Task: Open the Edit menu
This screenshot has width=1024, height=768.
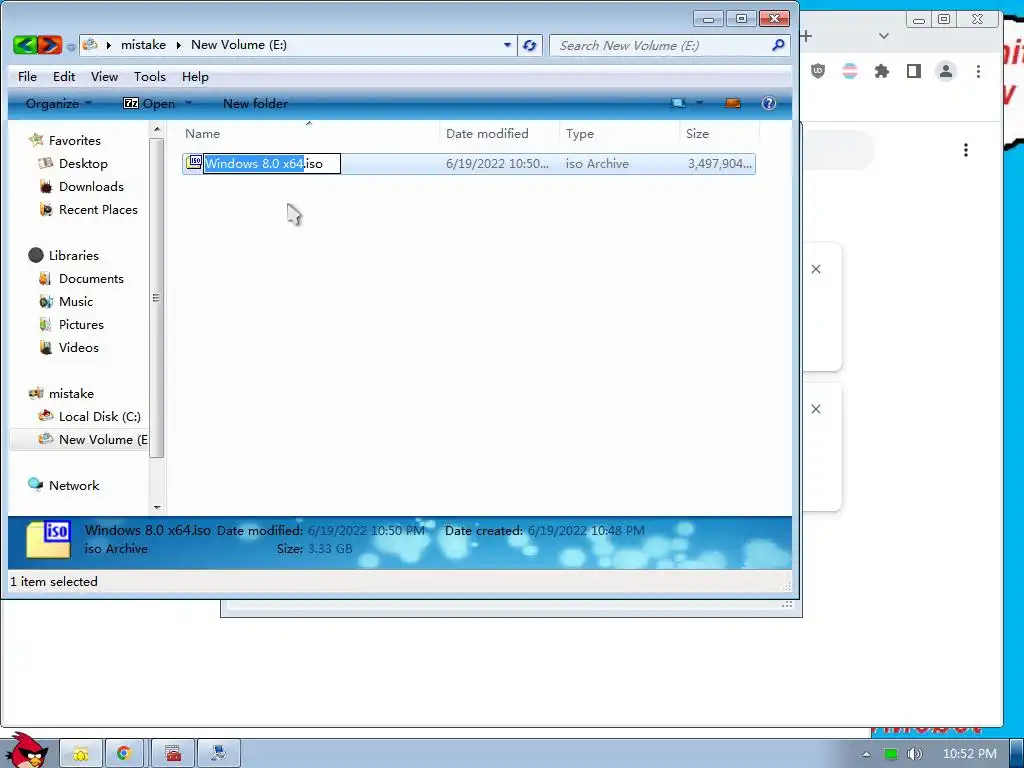Action: (x=64, y=76)
